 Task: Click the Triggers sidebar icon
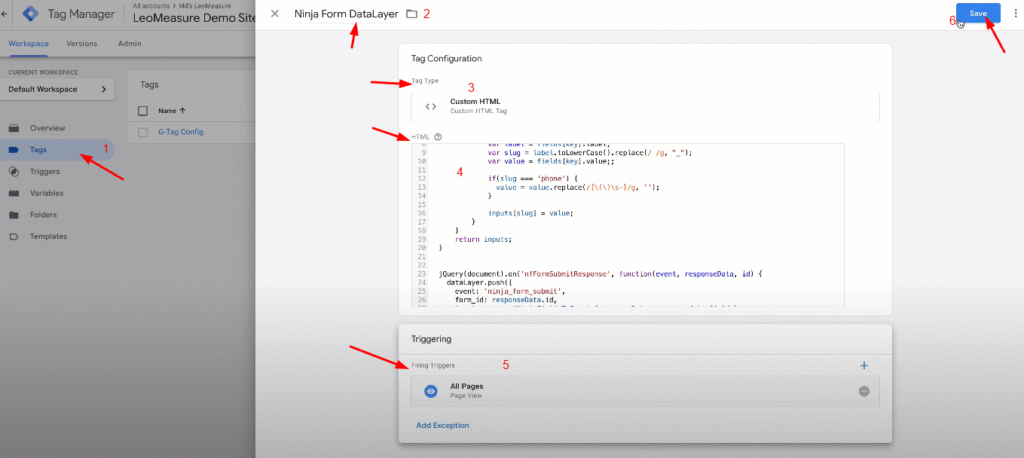(x=14, y=171)
